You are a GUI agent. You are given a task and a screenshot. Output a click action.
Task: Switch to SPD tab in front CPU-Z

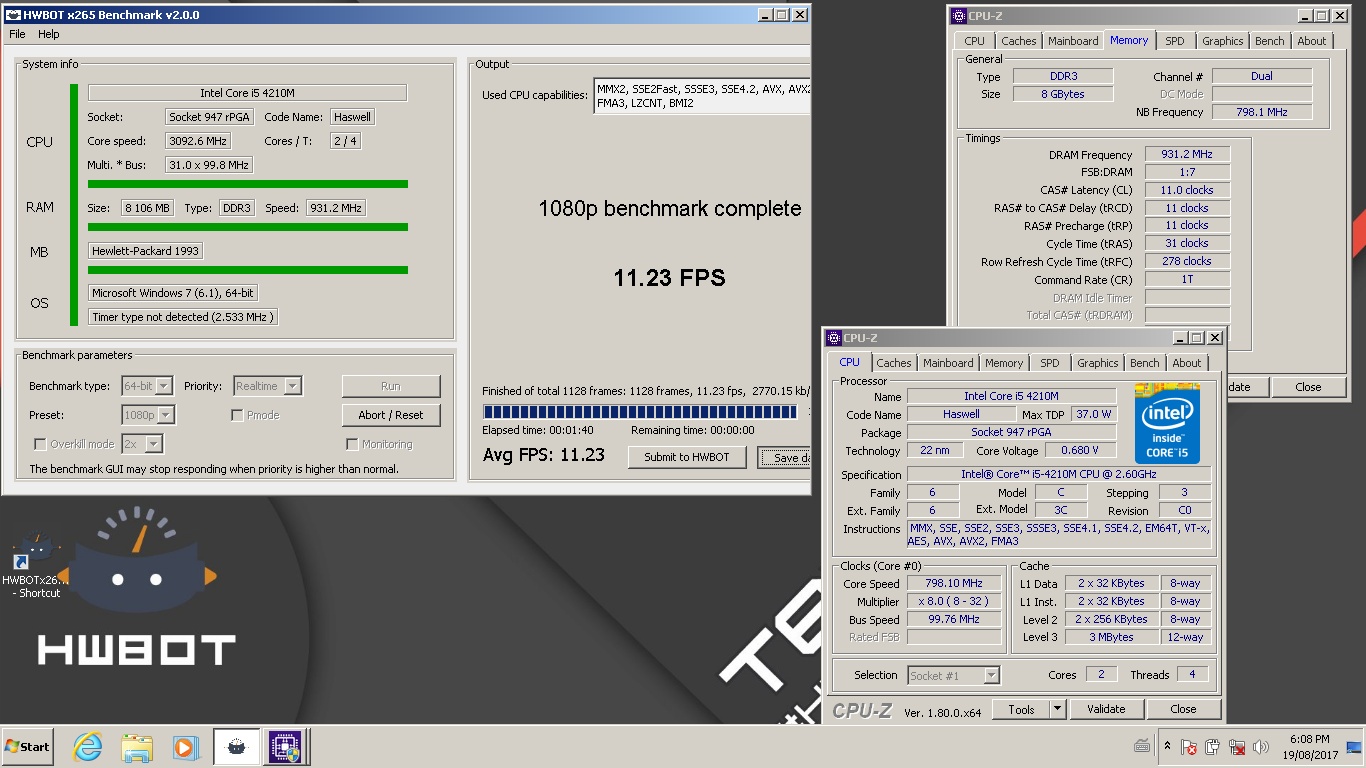click(1049, 363)
